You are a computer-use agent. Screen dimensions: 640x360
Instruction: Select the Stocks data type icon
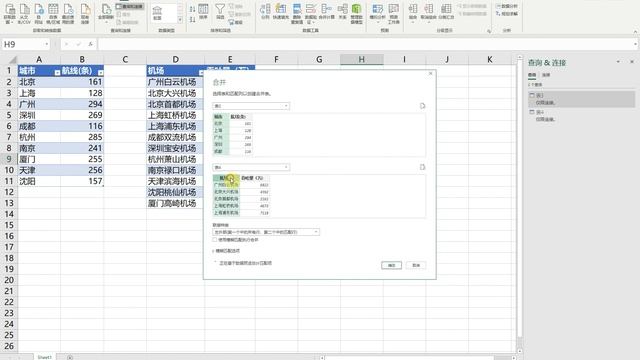point(157,13)
